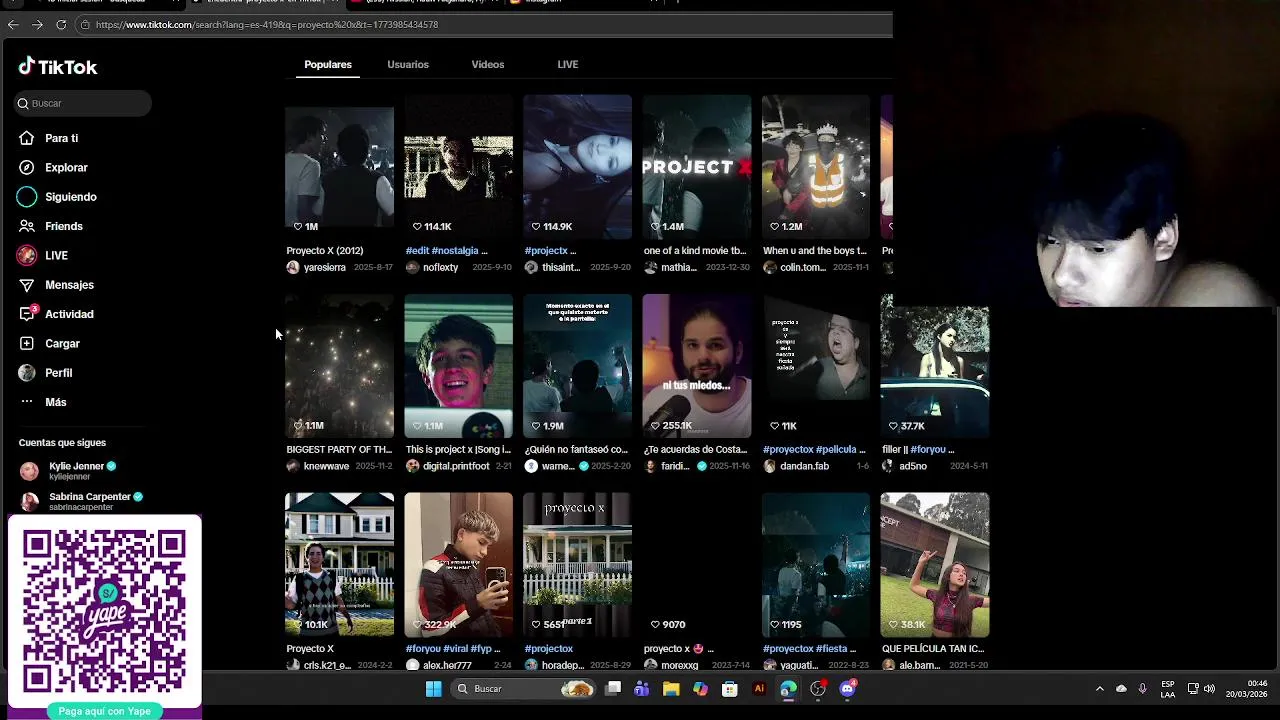Click the Paga aquí con Yape button
The width and height of the screenshot is (1280, 720).
104,711
